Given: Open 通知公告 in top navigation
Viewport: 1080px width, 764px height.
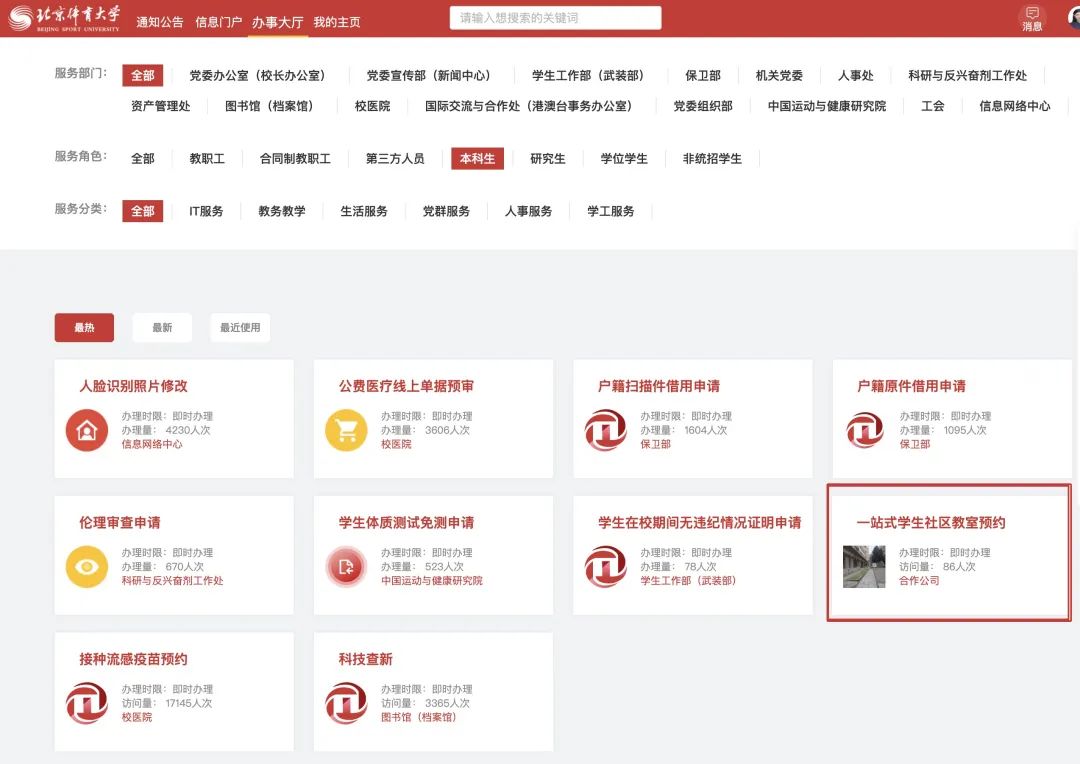Looking at the screenshot, I should point(160,22).
